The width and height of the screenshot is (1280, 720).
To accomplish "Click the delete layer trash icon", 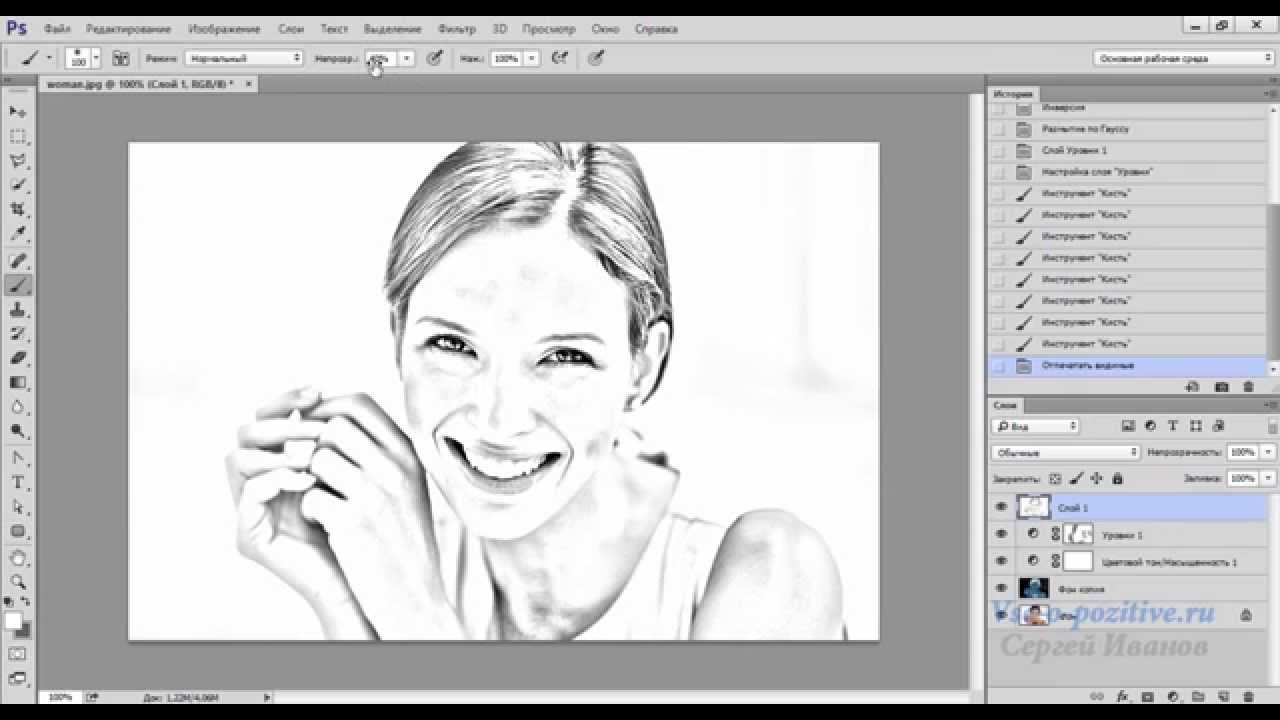I will [x=1248, y=696].
